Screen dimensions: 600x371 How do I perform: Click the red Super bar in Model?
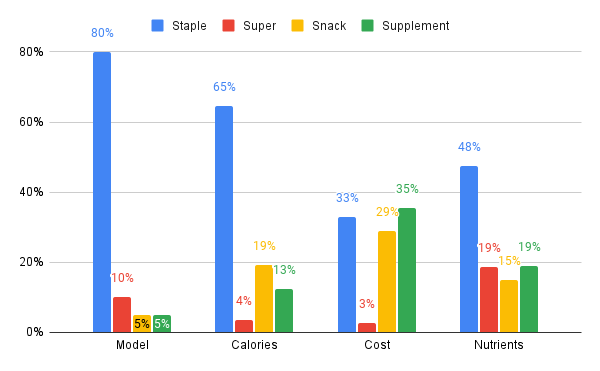122,315
